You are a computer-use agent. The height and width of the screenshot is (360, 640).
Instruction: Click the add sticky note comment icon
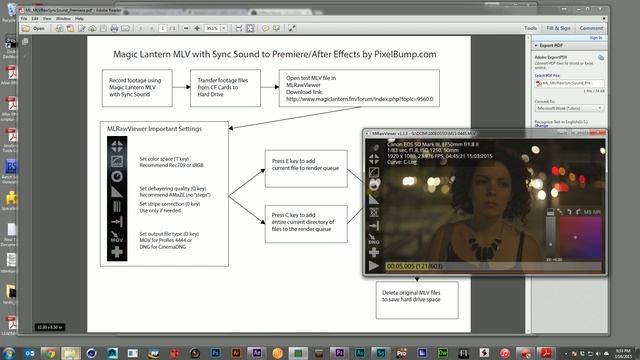[266, 29]
